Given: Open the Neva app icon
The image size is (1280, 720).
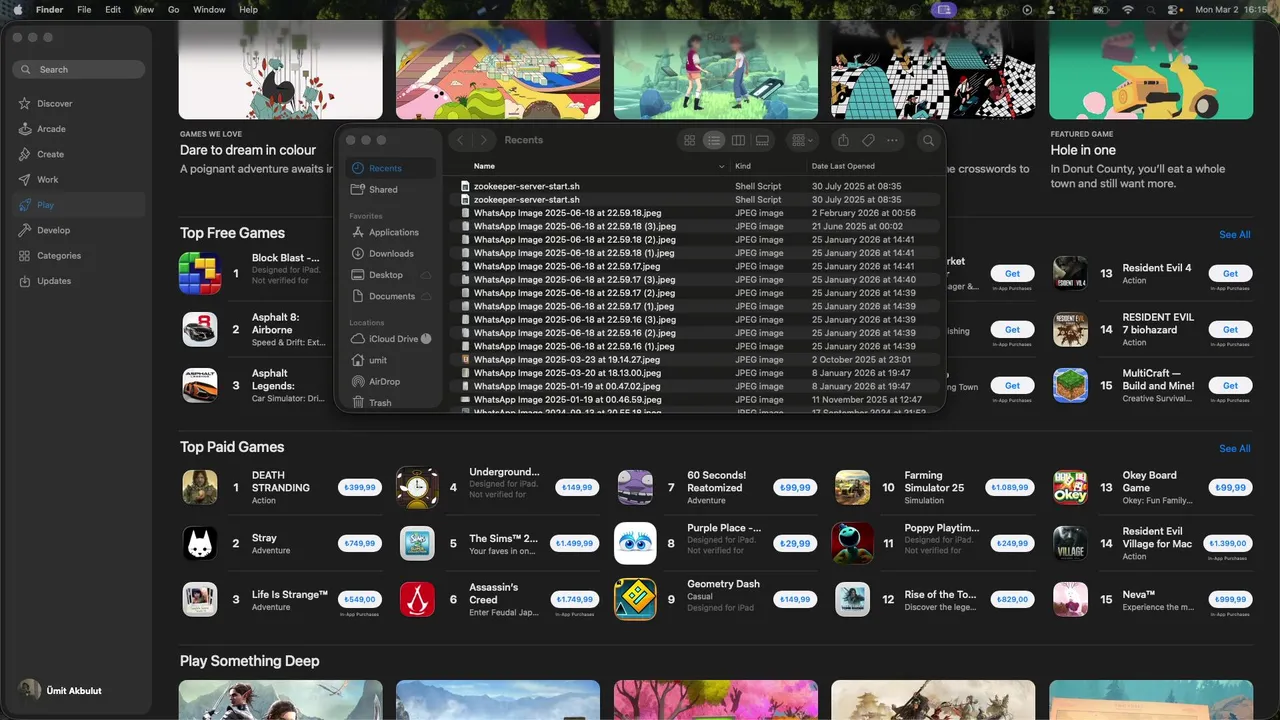Looking at the screenshot, I should pyautogui.click(x=1070, y=600).
